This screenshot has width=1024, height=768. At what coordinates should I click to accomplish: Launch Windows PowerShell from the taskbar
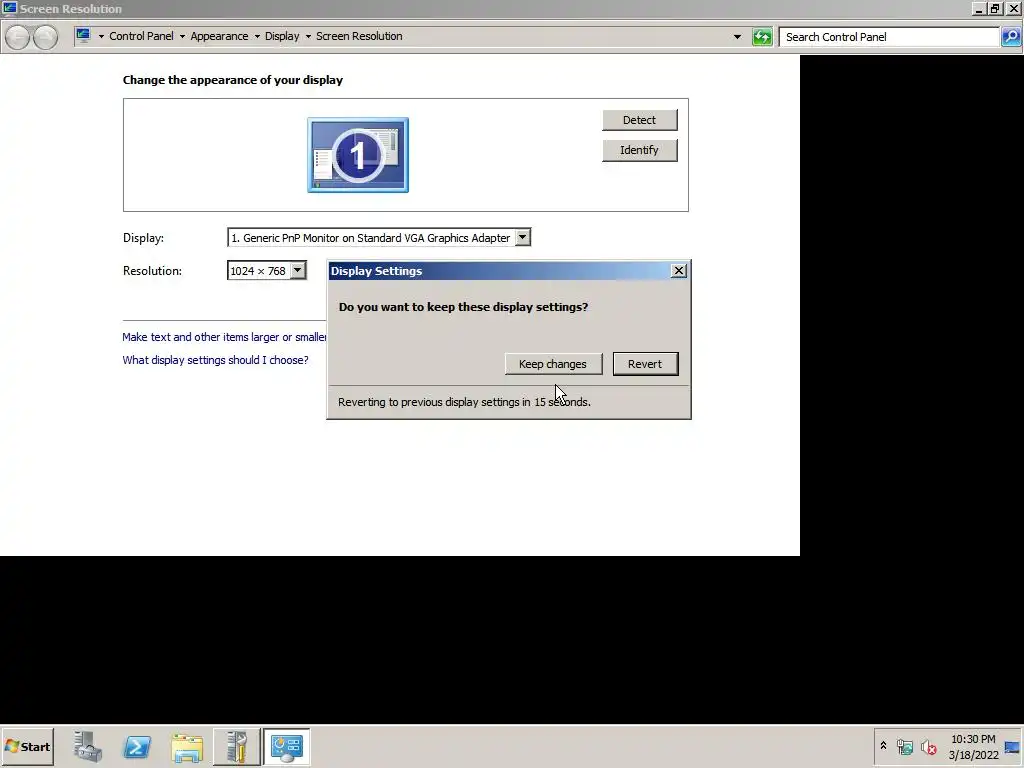[138, 746]
